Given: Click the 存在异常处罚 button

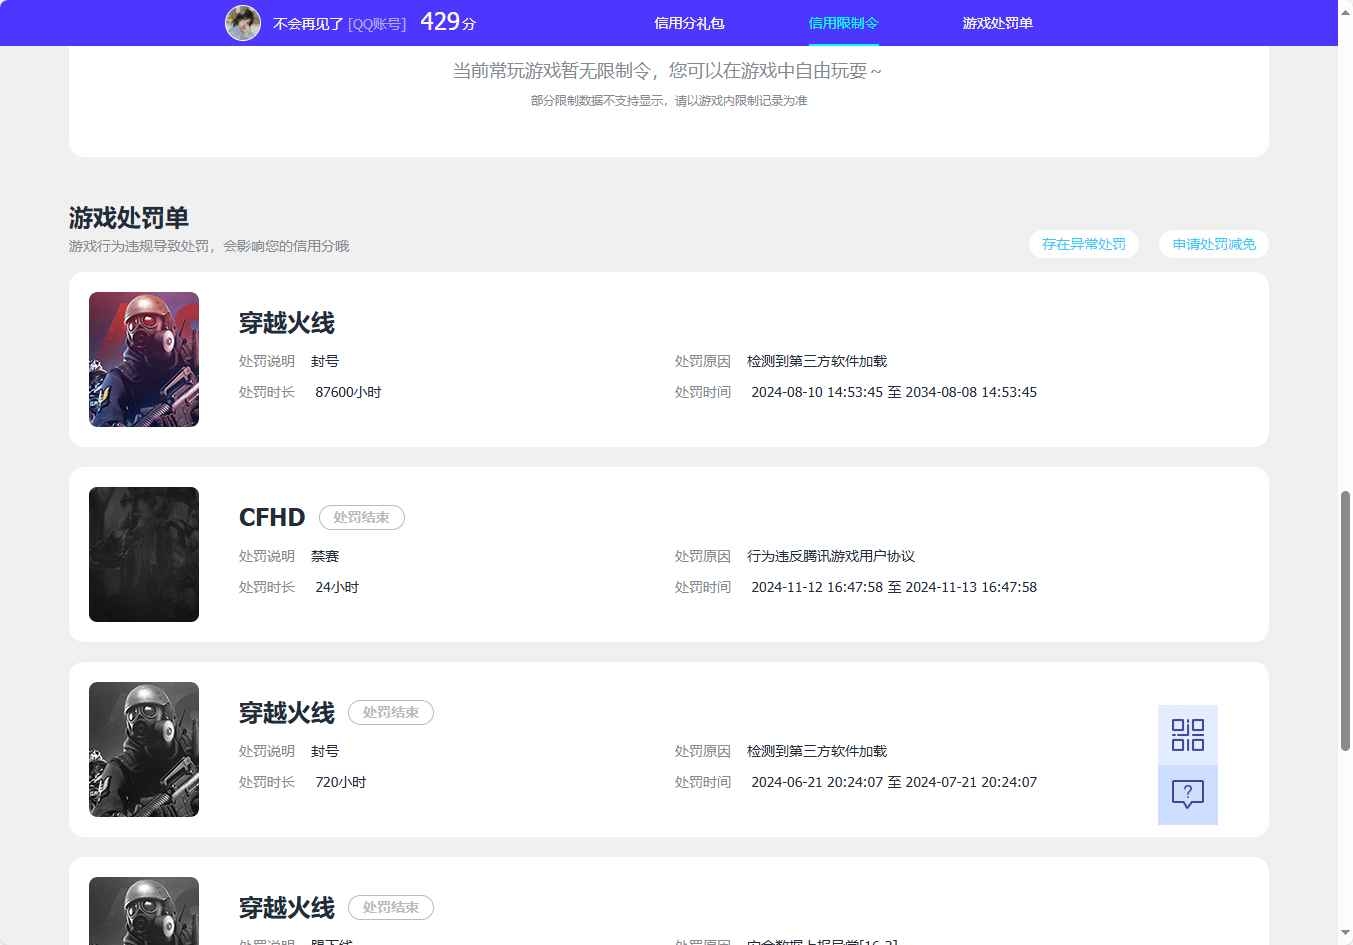Looking at the screenshot, I should (1084, 244).
